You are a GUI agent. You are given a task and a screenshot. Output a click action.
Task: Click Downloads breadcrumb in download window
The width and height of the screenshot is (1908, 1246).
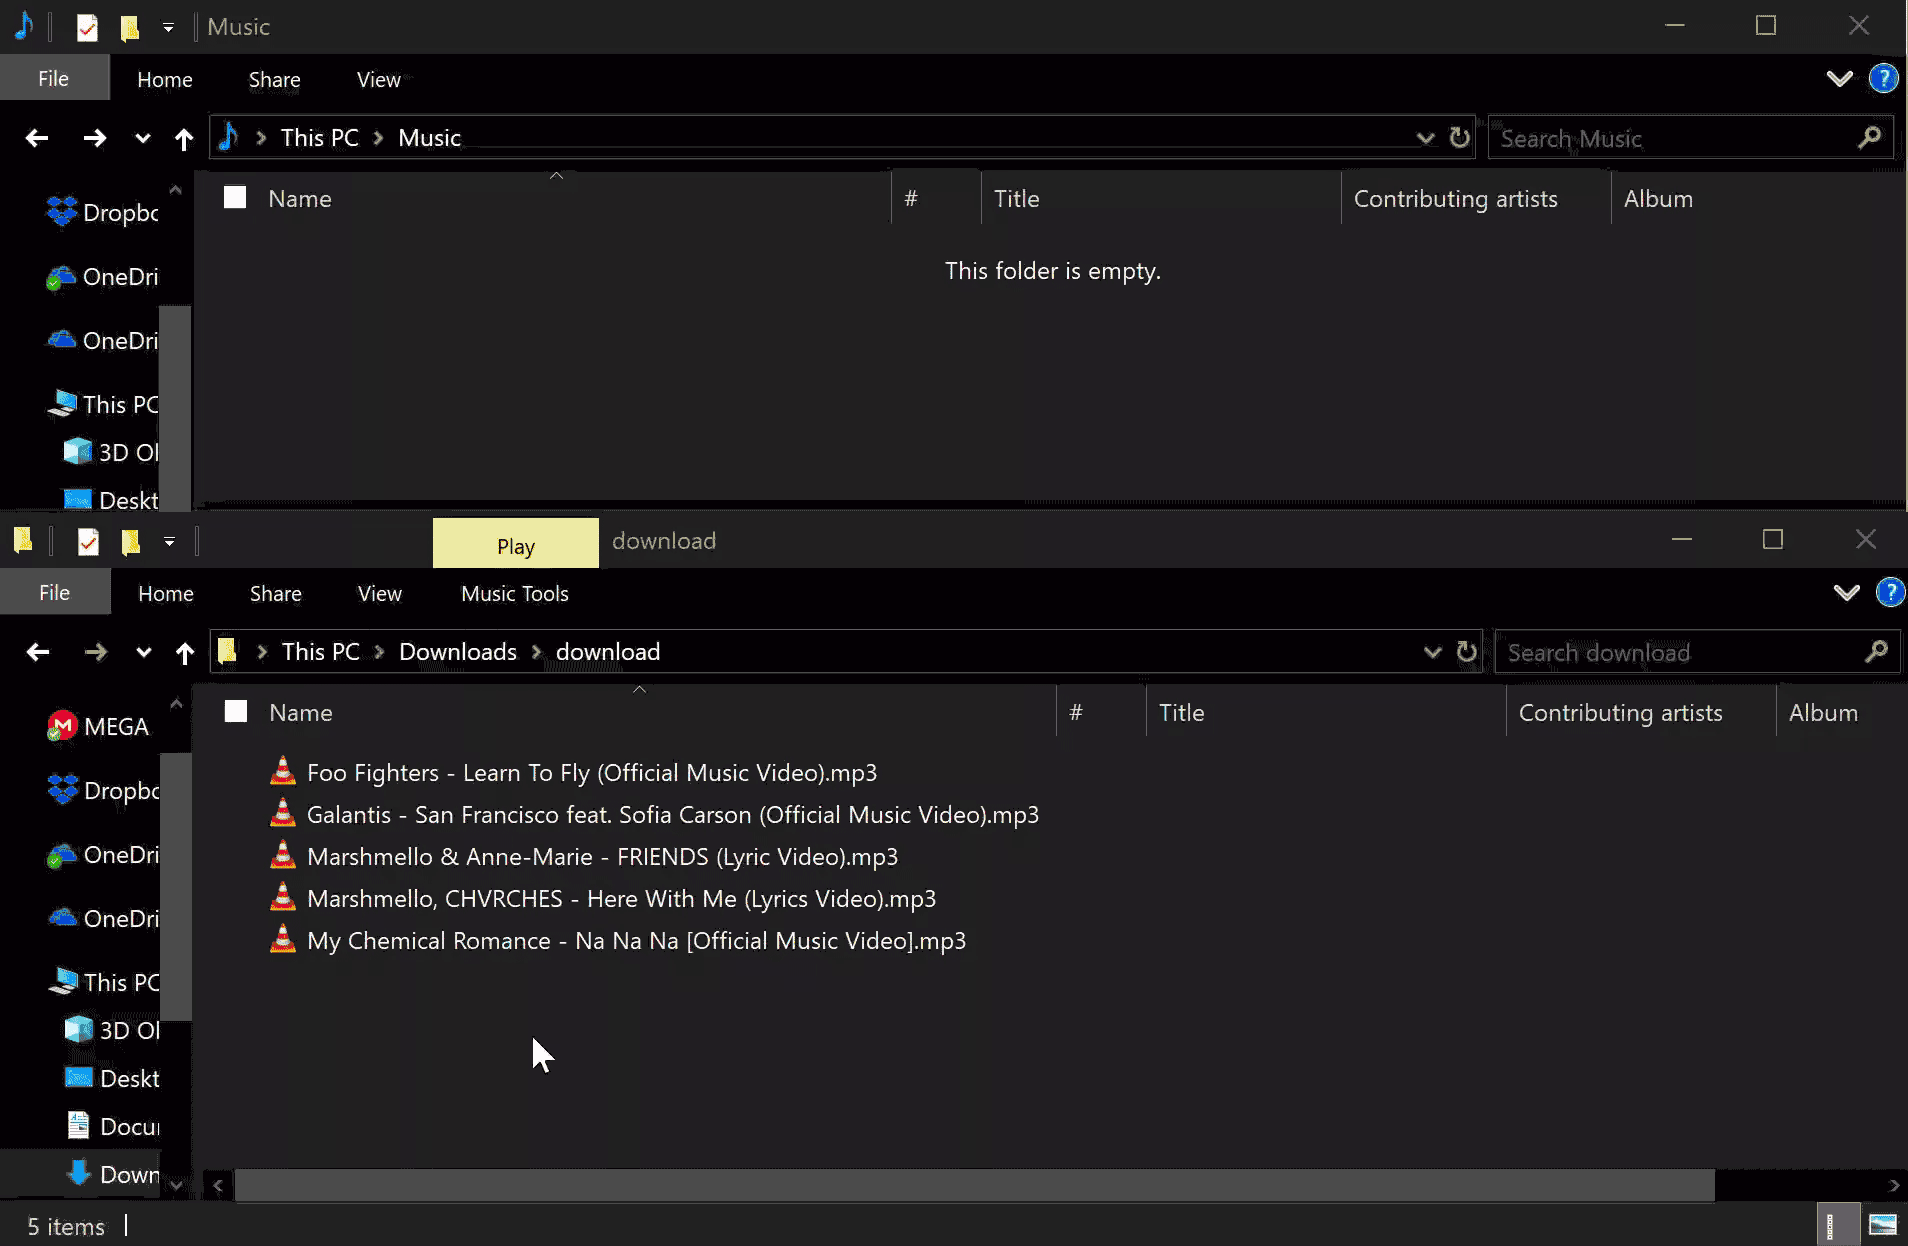458,651
